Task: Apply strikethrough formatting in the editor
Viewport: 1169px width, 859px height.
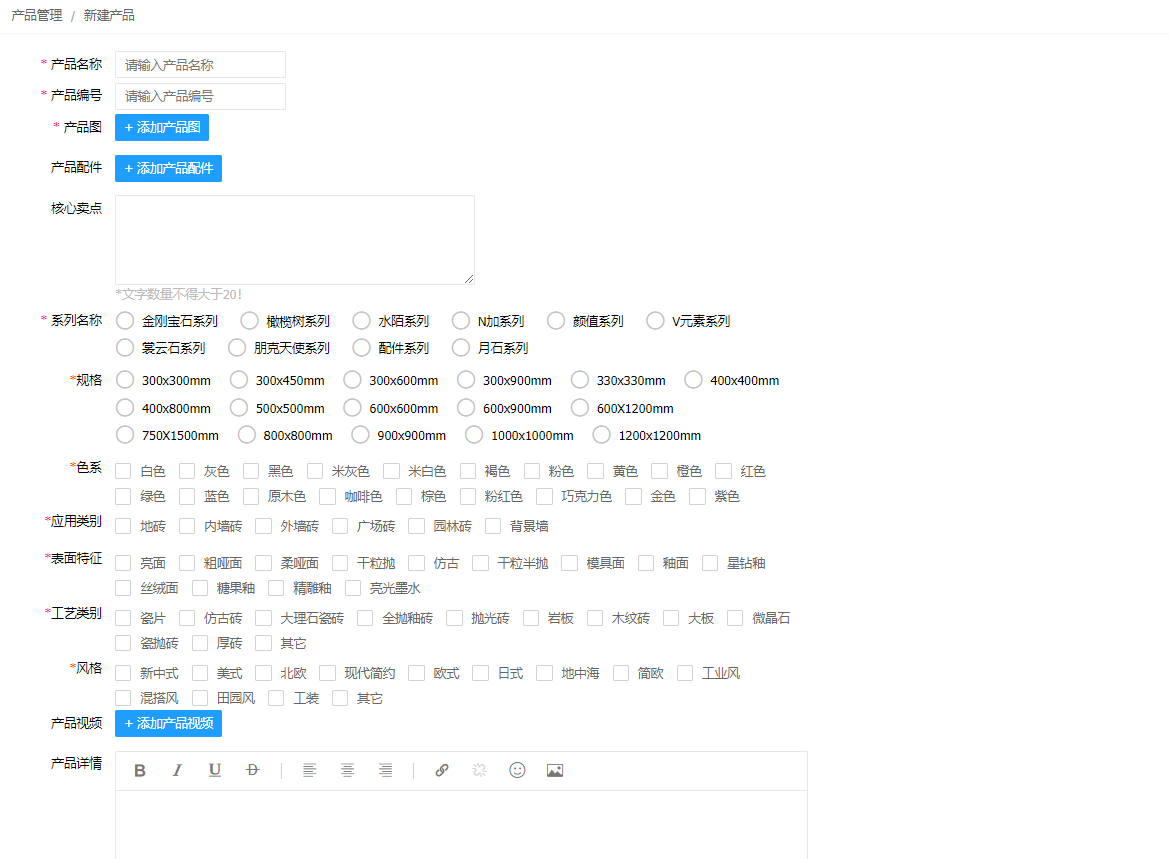Action: (252, 770)
